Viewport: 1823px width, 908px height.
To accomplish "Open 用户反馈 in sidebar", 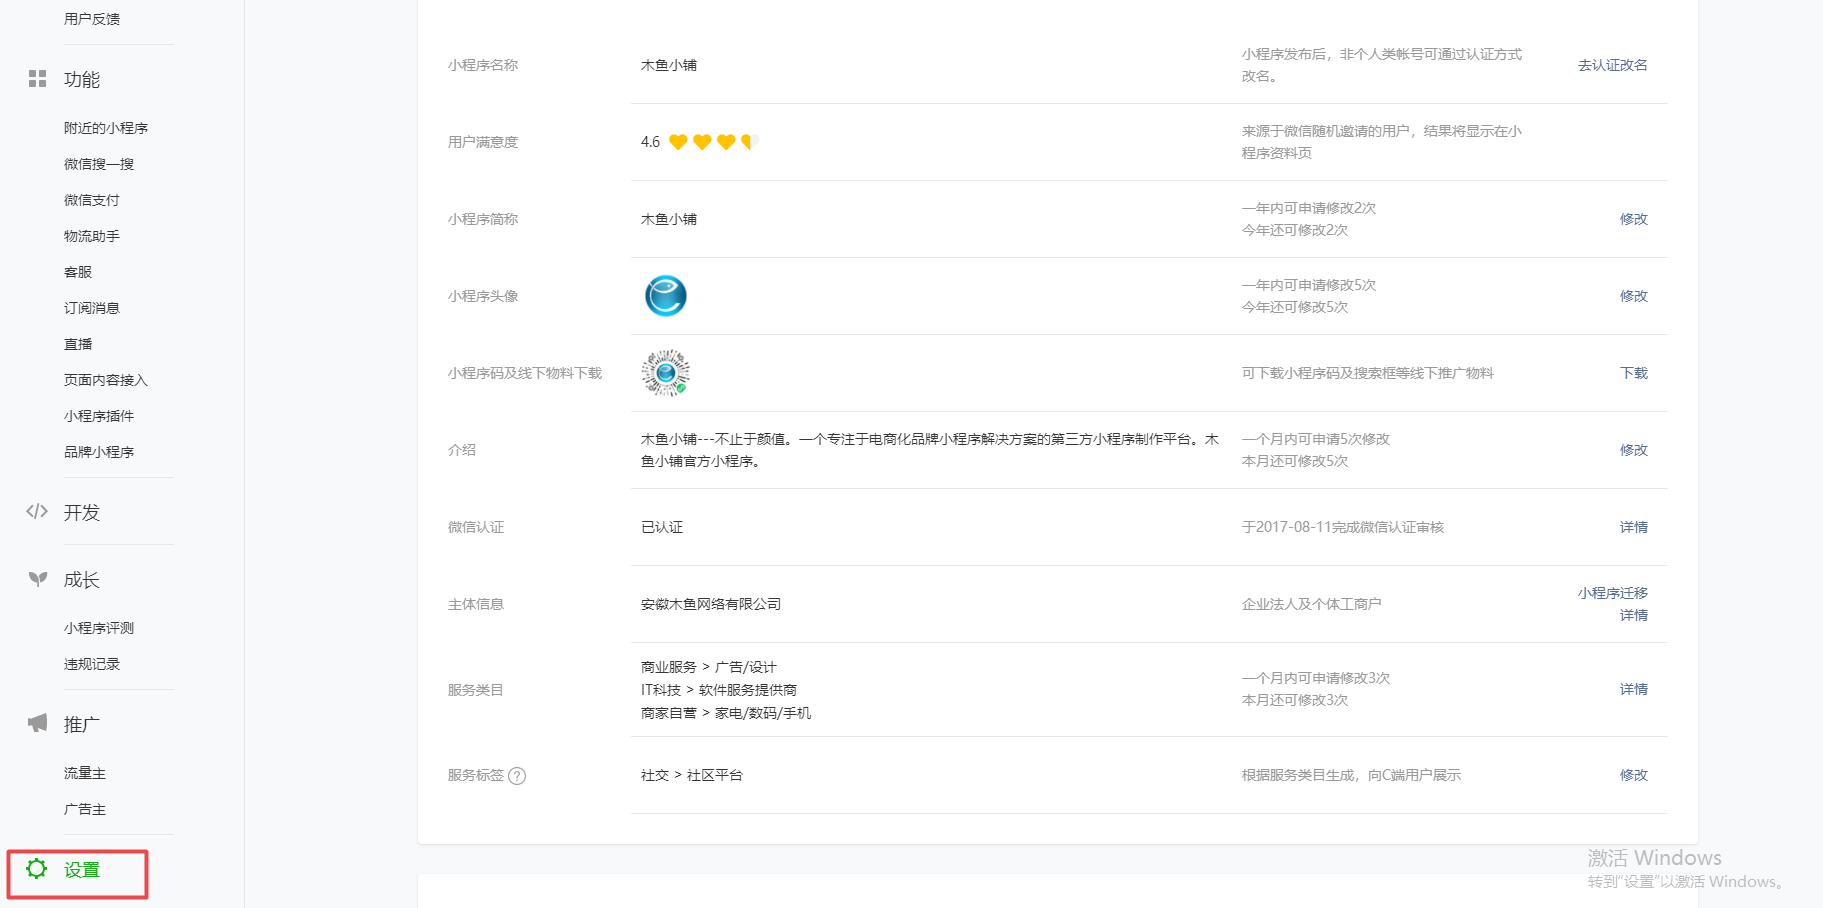I will (92, 19).
